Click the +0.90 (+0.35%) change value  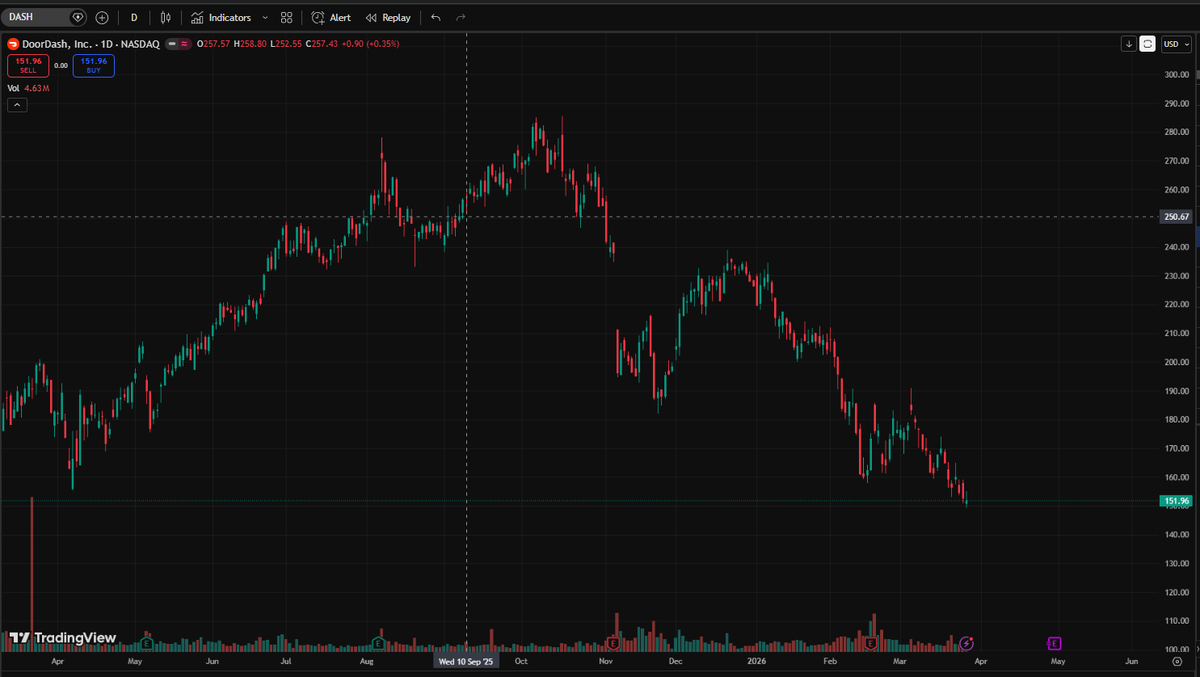point(372,44)
